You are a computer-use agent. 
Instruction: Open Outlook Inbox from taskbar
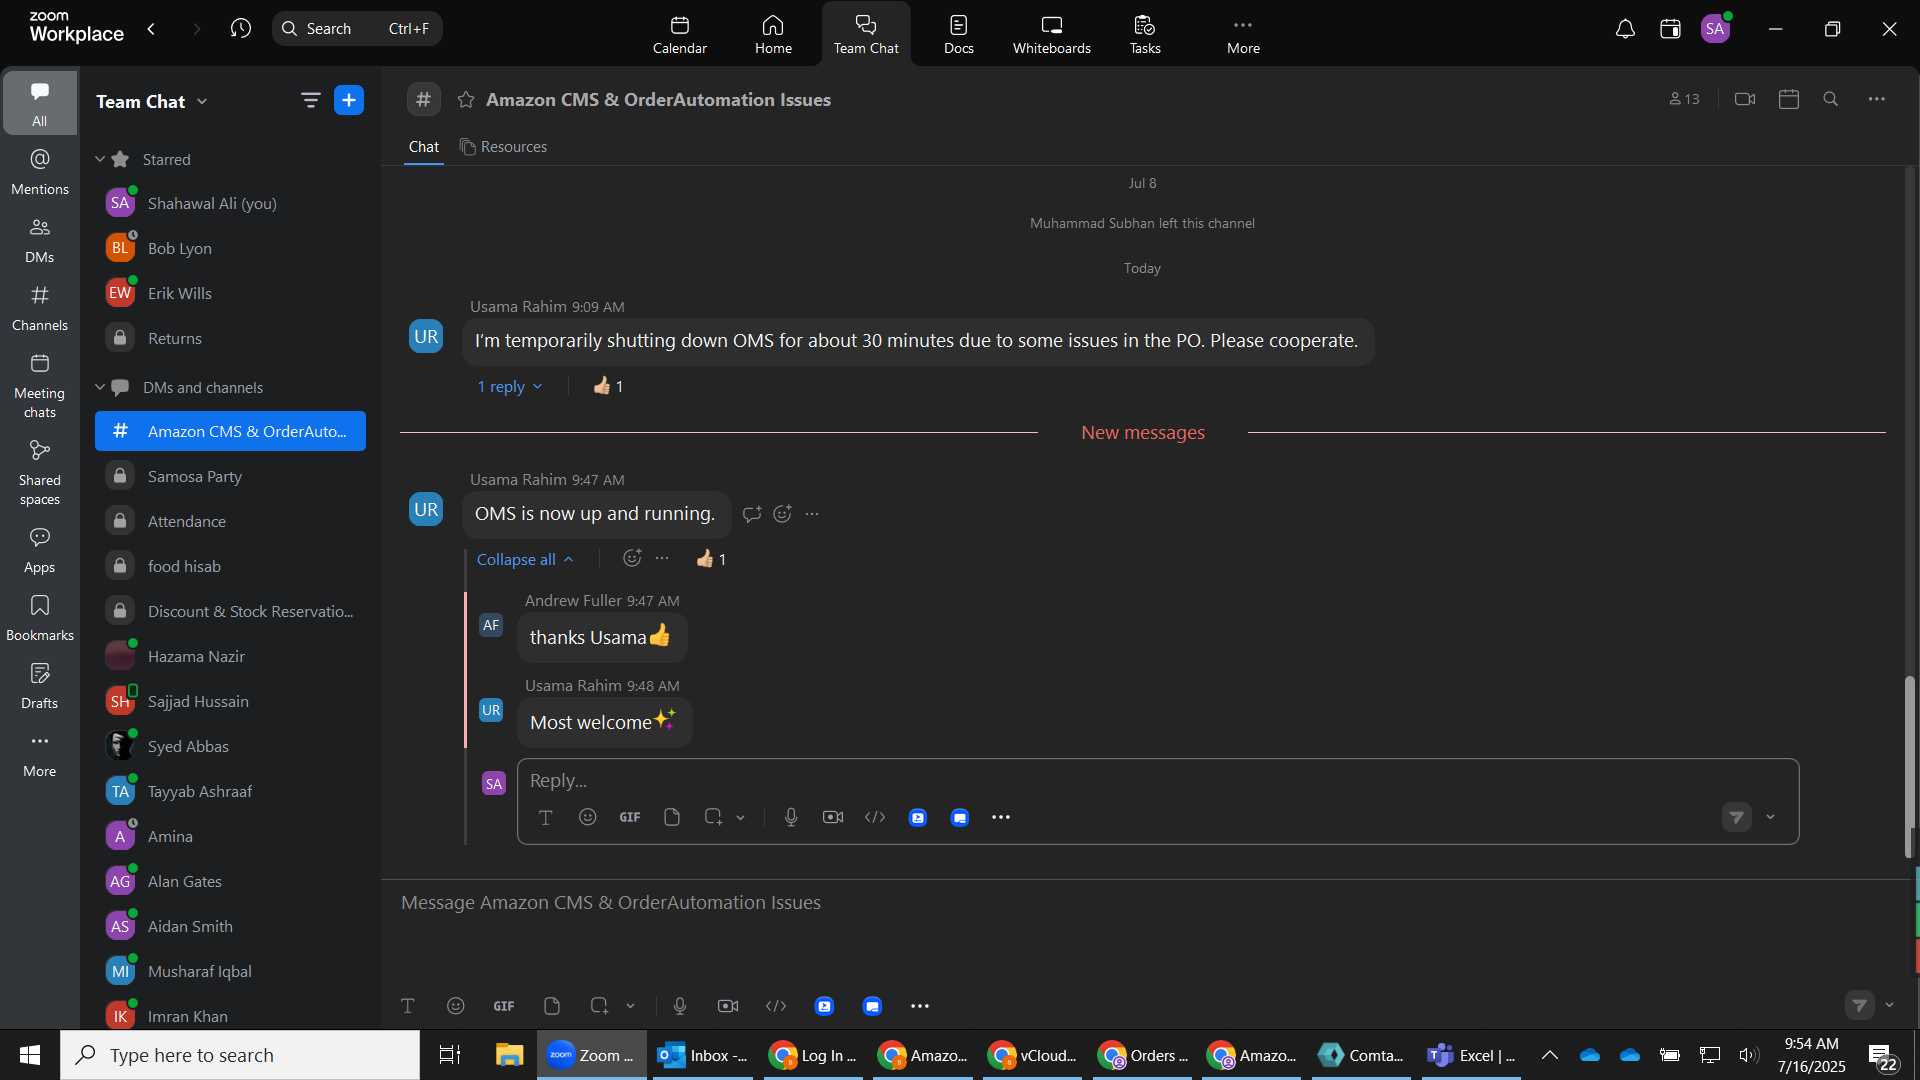[x=704, y=1055]
